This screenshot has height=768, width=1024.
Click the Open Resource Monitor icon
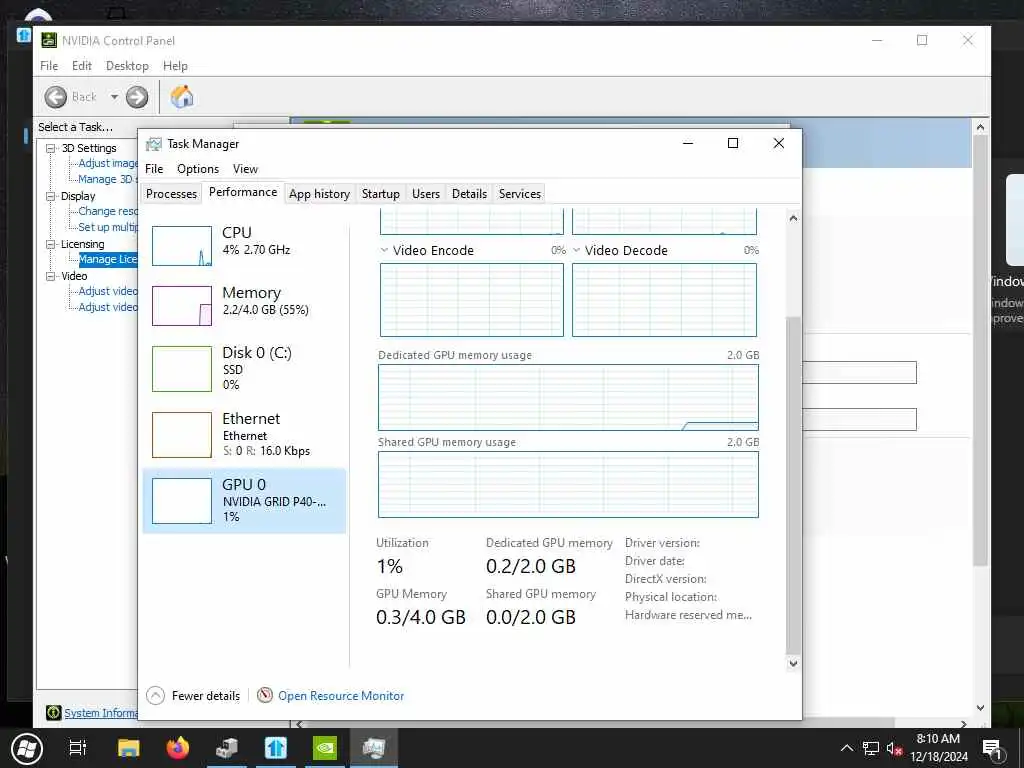coord(264,696)
